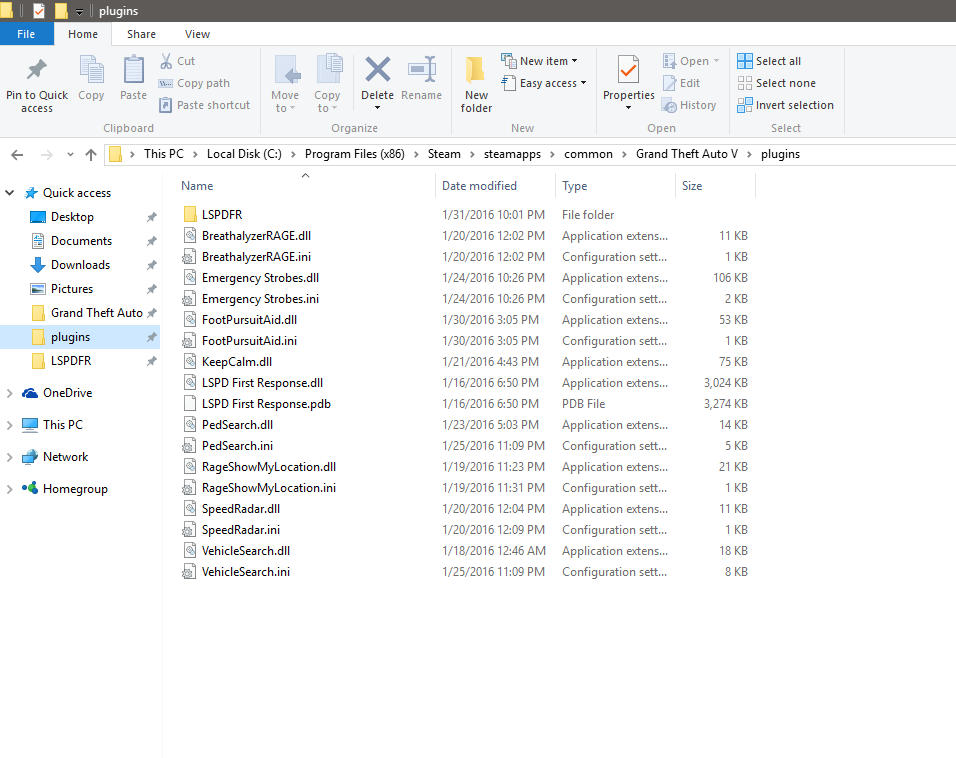
Task: Select the KeepCalm.dll file
Action: (x=237, y=362)
